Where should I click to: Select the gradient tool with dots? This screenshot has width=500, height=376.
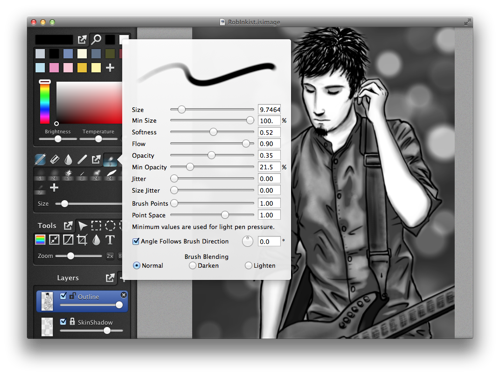click(54, 240)
